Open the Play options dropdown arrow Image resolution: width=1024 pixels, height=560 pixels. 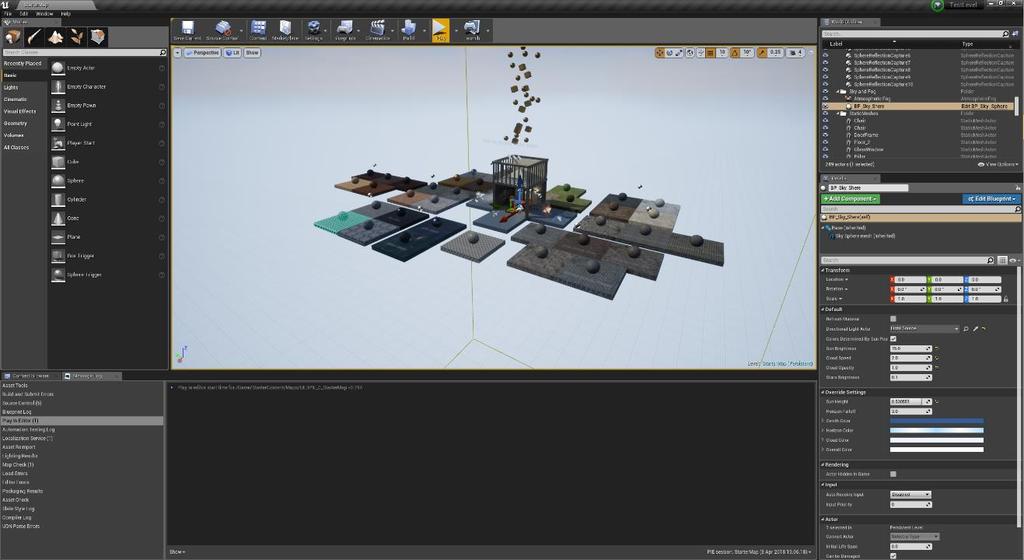pyautogui.click(x=456, y=30)
